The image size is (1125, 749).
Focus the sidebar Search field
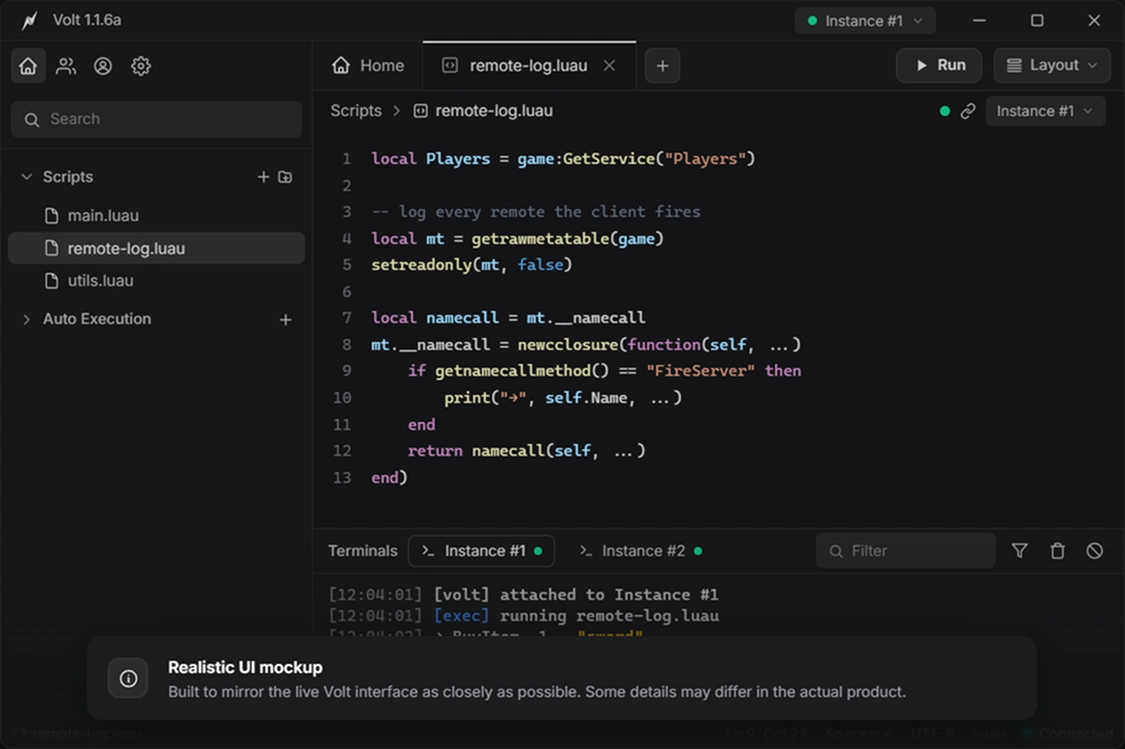point(156,119)
